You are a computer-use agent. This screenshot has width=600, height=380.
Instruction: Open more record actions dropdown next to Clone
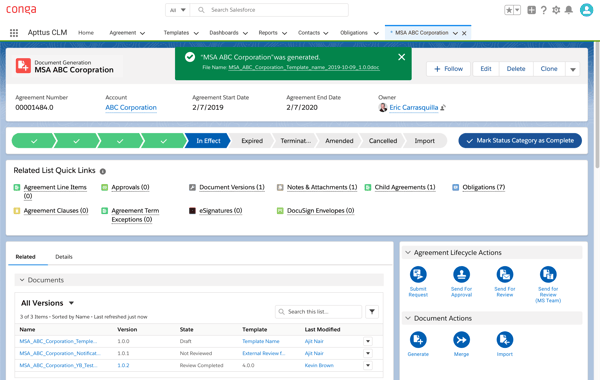[x=573, y=69]
